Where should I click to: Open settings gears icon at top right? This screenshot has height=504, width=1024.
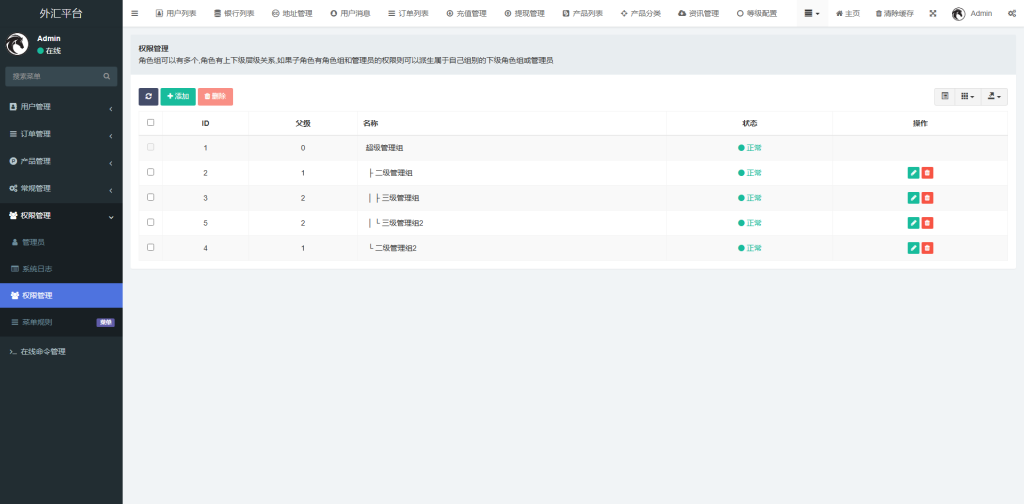pyautogui.click(x=1012, y=13)
